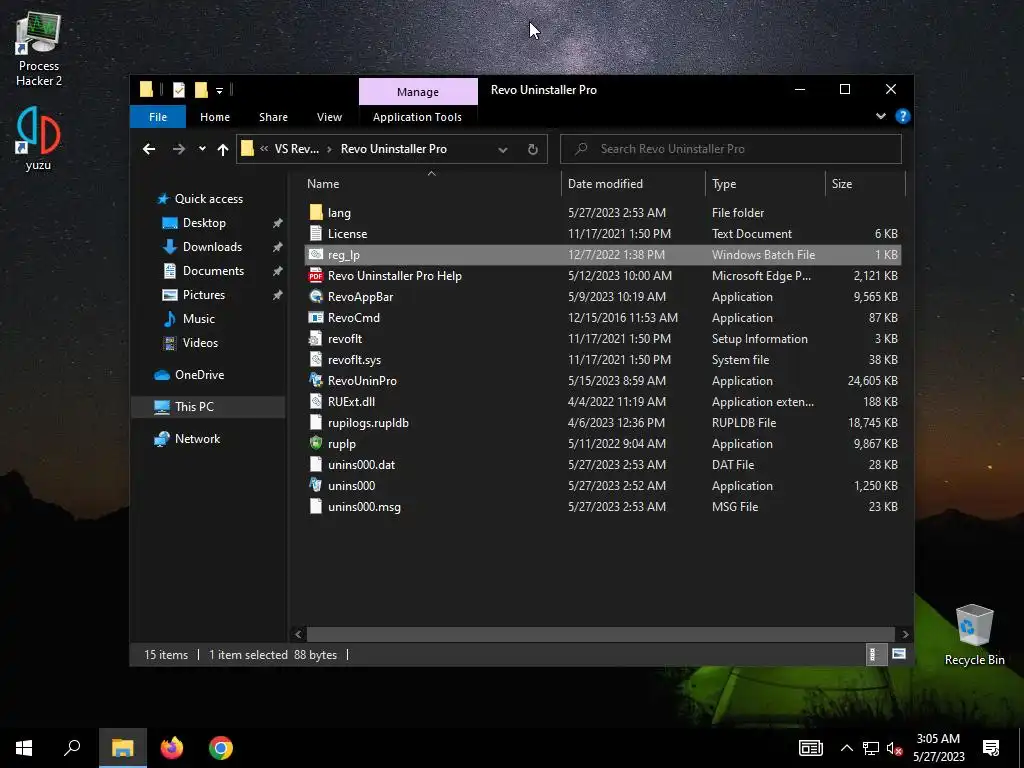Click the RevoUninPro application icon
The image size is (1024, 768).
point(316,380)
